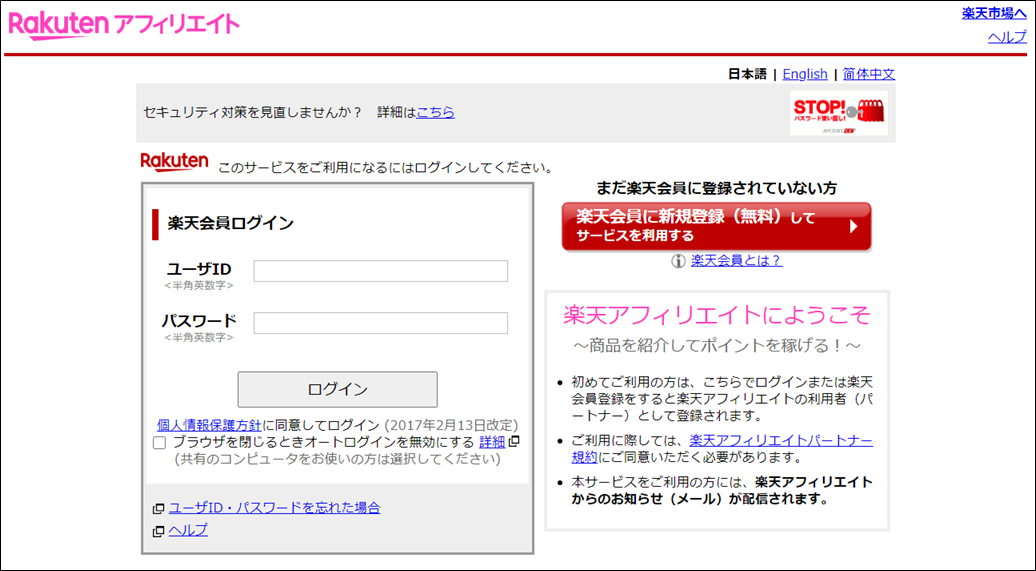
Task: Click the まだ楽天会員に登録されていない方 text
Action: 716,188
